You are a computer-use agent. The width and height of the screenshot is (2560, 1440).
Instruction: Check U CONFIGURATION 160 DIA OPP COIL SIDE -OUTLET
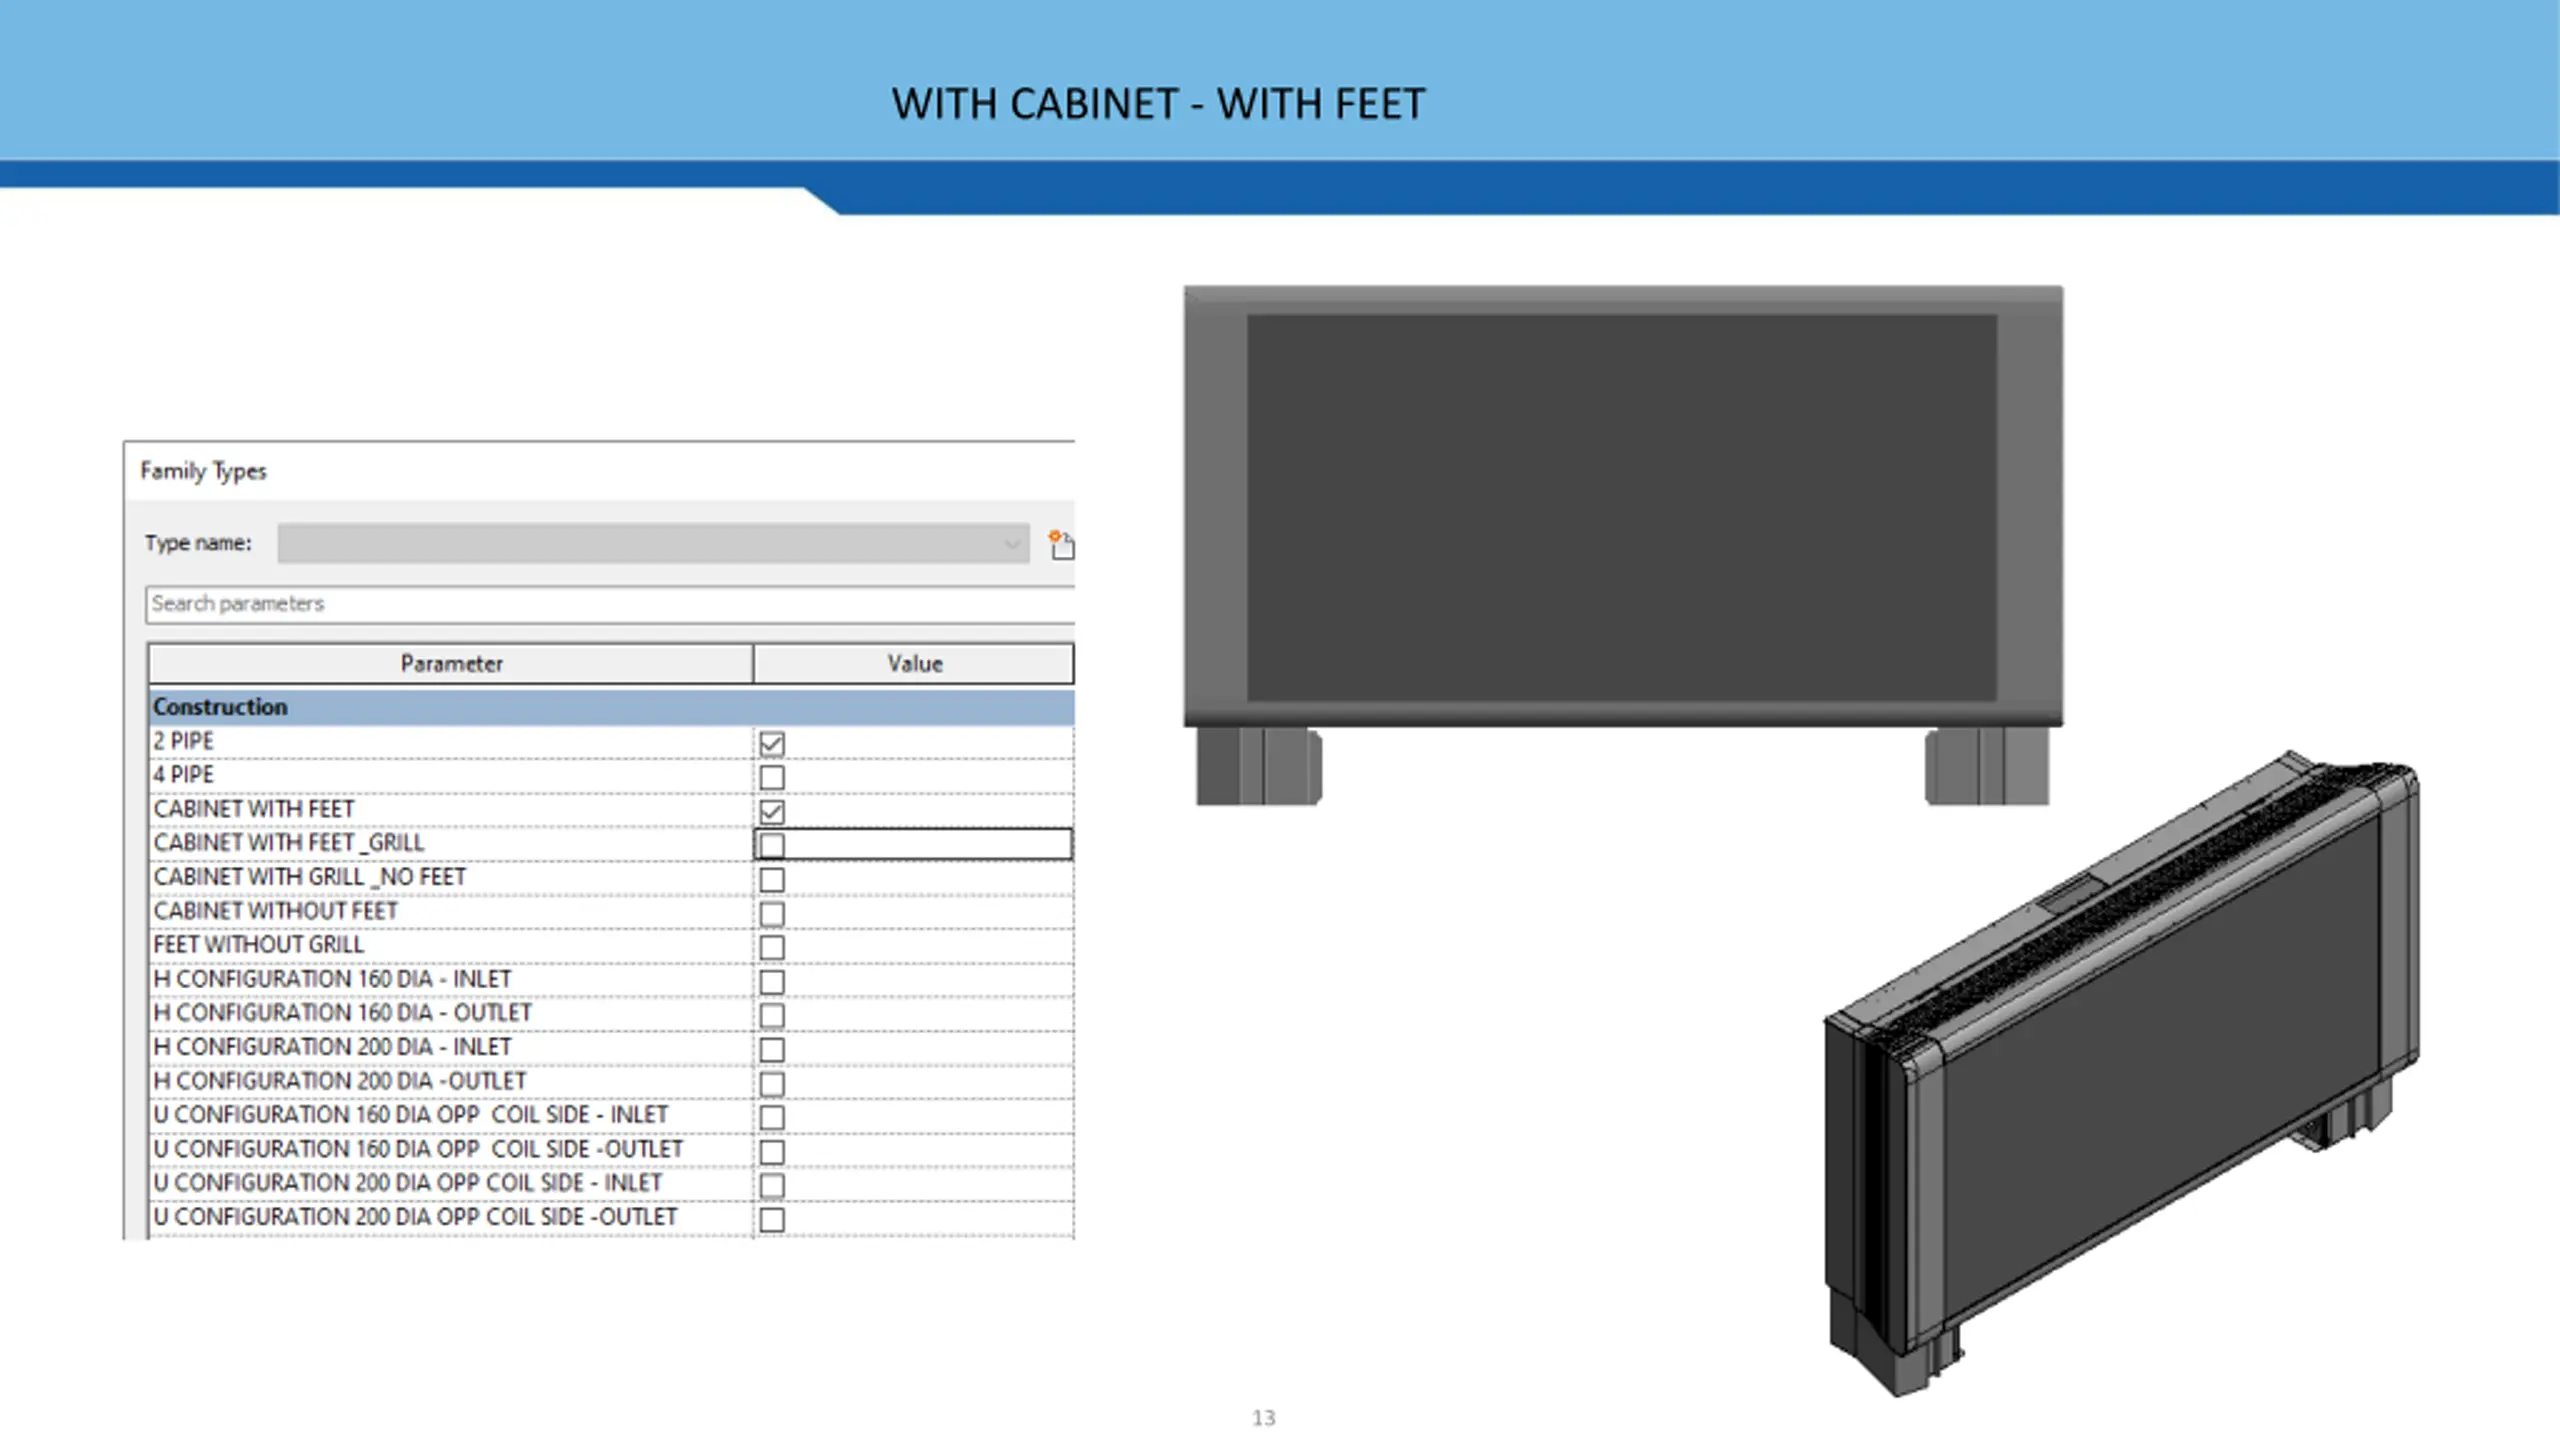(x=772, y=1151)
